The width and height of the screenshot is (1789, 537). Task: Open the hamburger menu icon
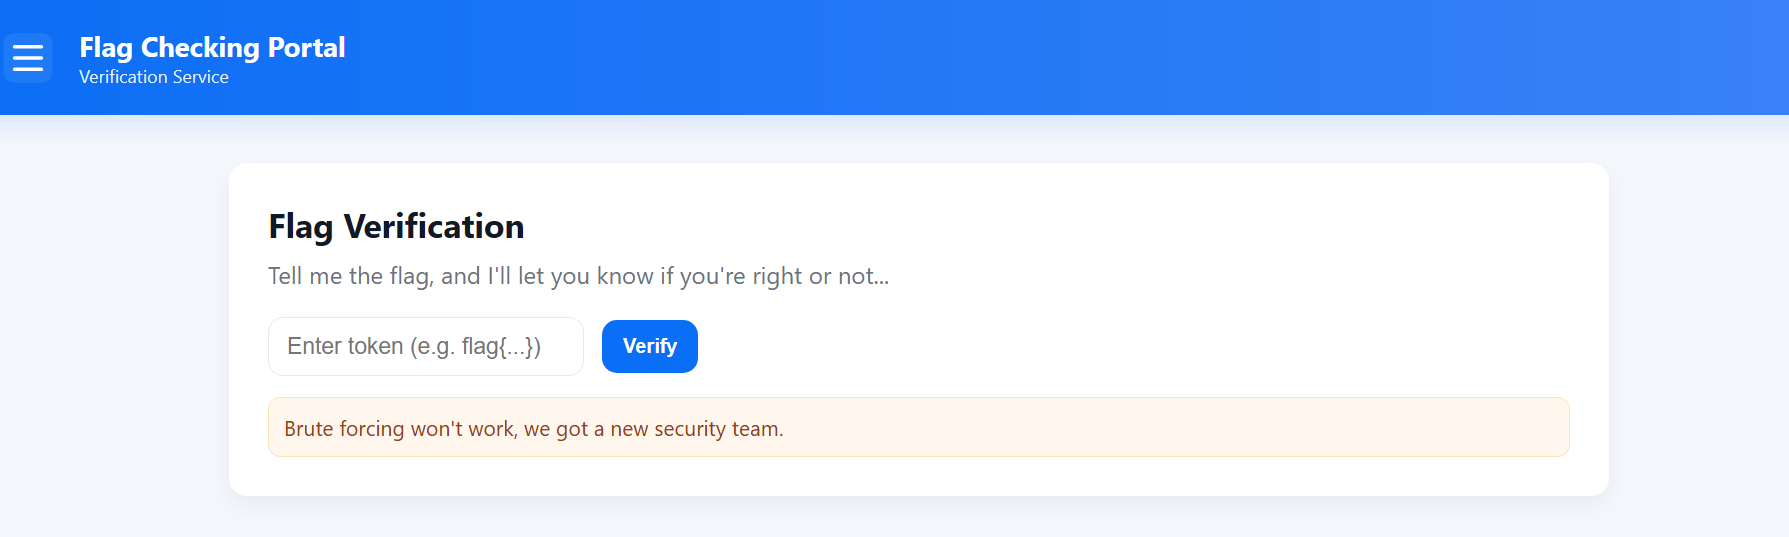click(x=28, y=58)
